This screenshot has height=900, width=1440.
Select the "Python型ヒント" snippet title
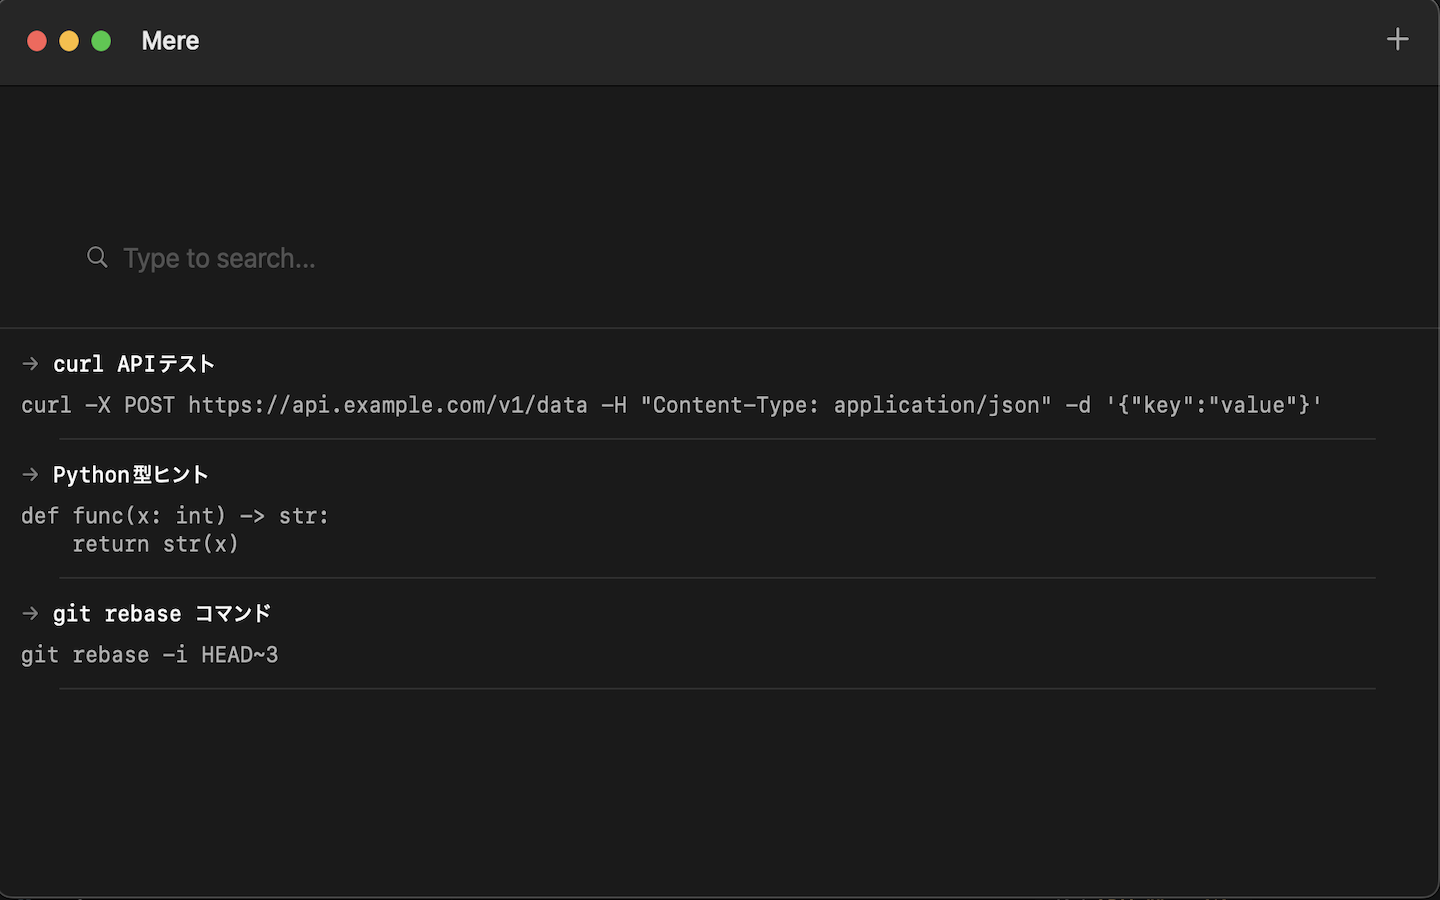point(131,475)
